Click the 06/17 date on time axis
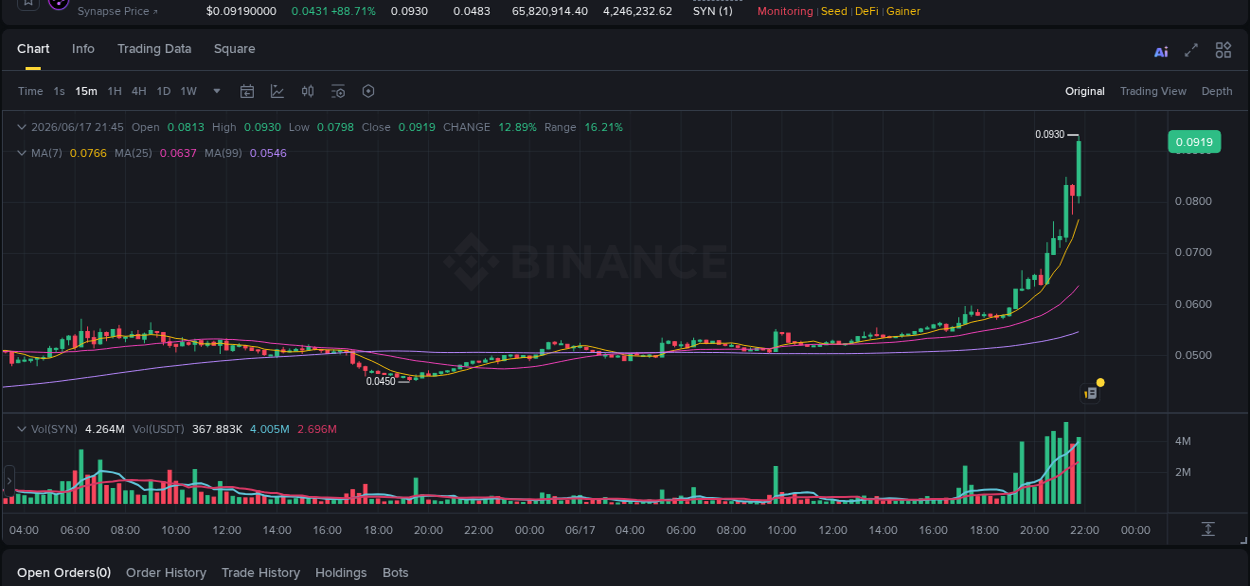The image size is (1250, 586). [x=580, y=530]
